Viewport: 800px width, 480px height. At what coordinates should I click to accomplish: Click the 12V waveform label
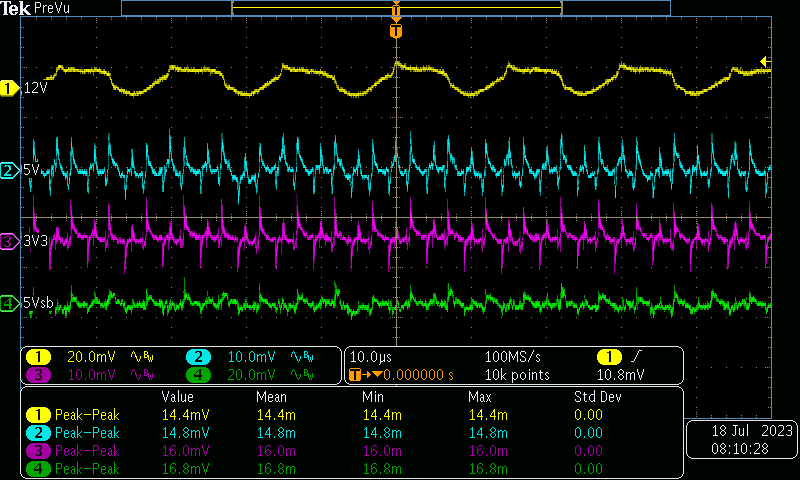(36, 88)
